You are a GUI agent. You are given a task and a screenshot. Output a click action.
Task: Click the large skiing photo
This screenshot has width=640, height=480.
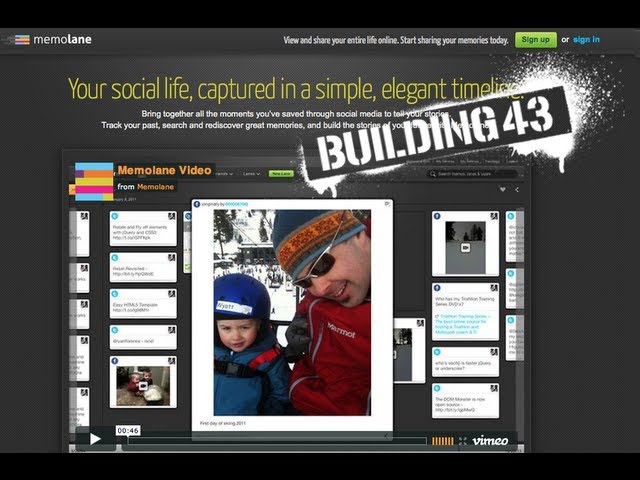[292, 313]
